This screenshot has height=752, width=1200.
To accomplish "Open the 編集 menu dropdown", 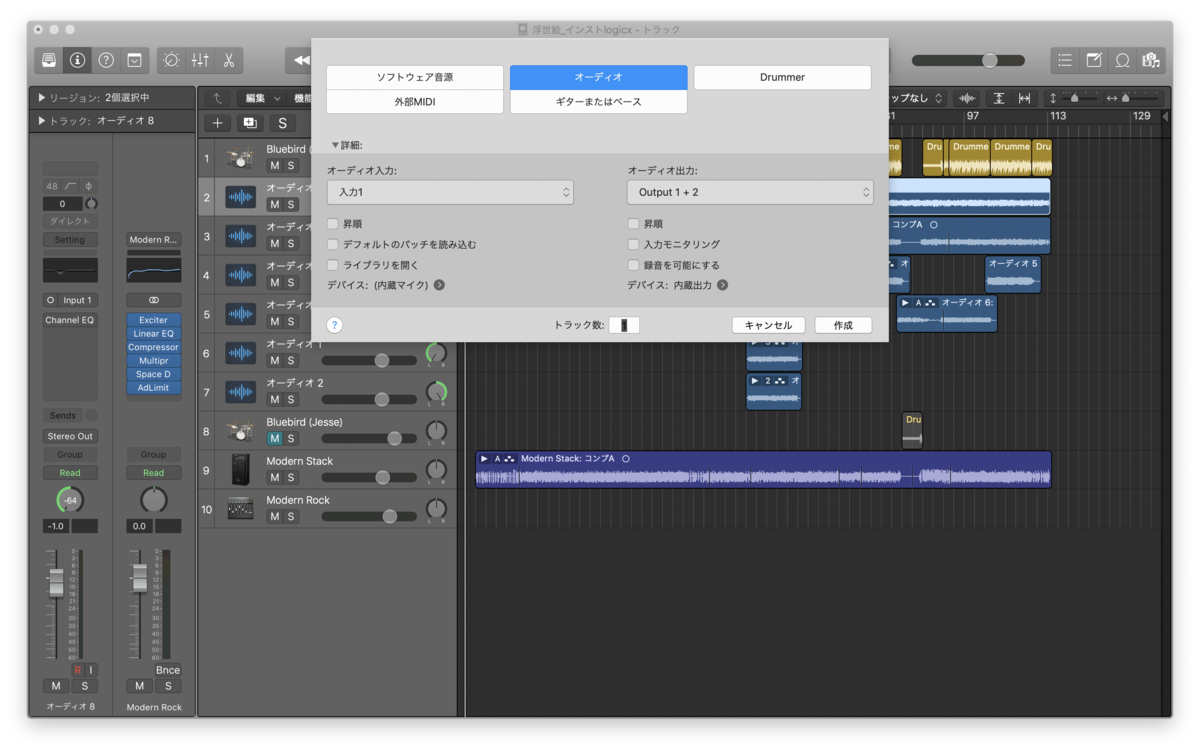I will pyautogui.click(x=263, y=98).
